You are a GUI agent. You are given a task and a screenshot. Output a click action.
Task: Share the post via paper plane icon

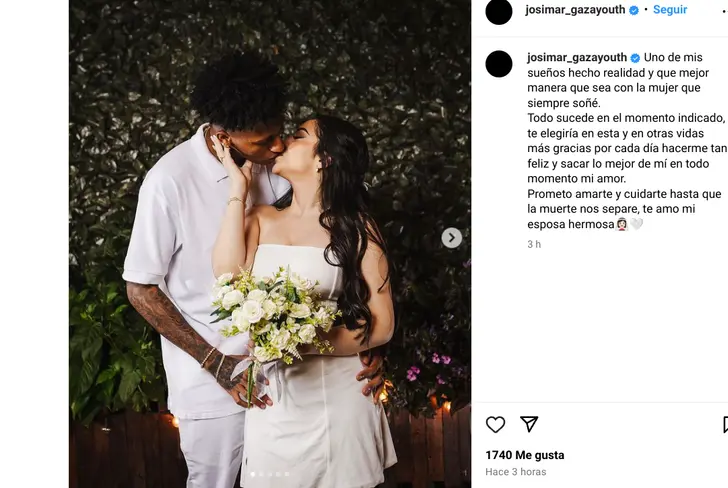[x=529, y=424]
